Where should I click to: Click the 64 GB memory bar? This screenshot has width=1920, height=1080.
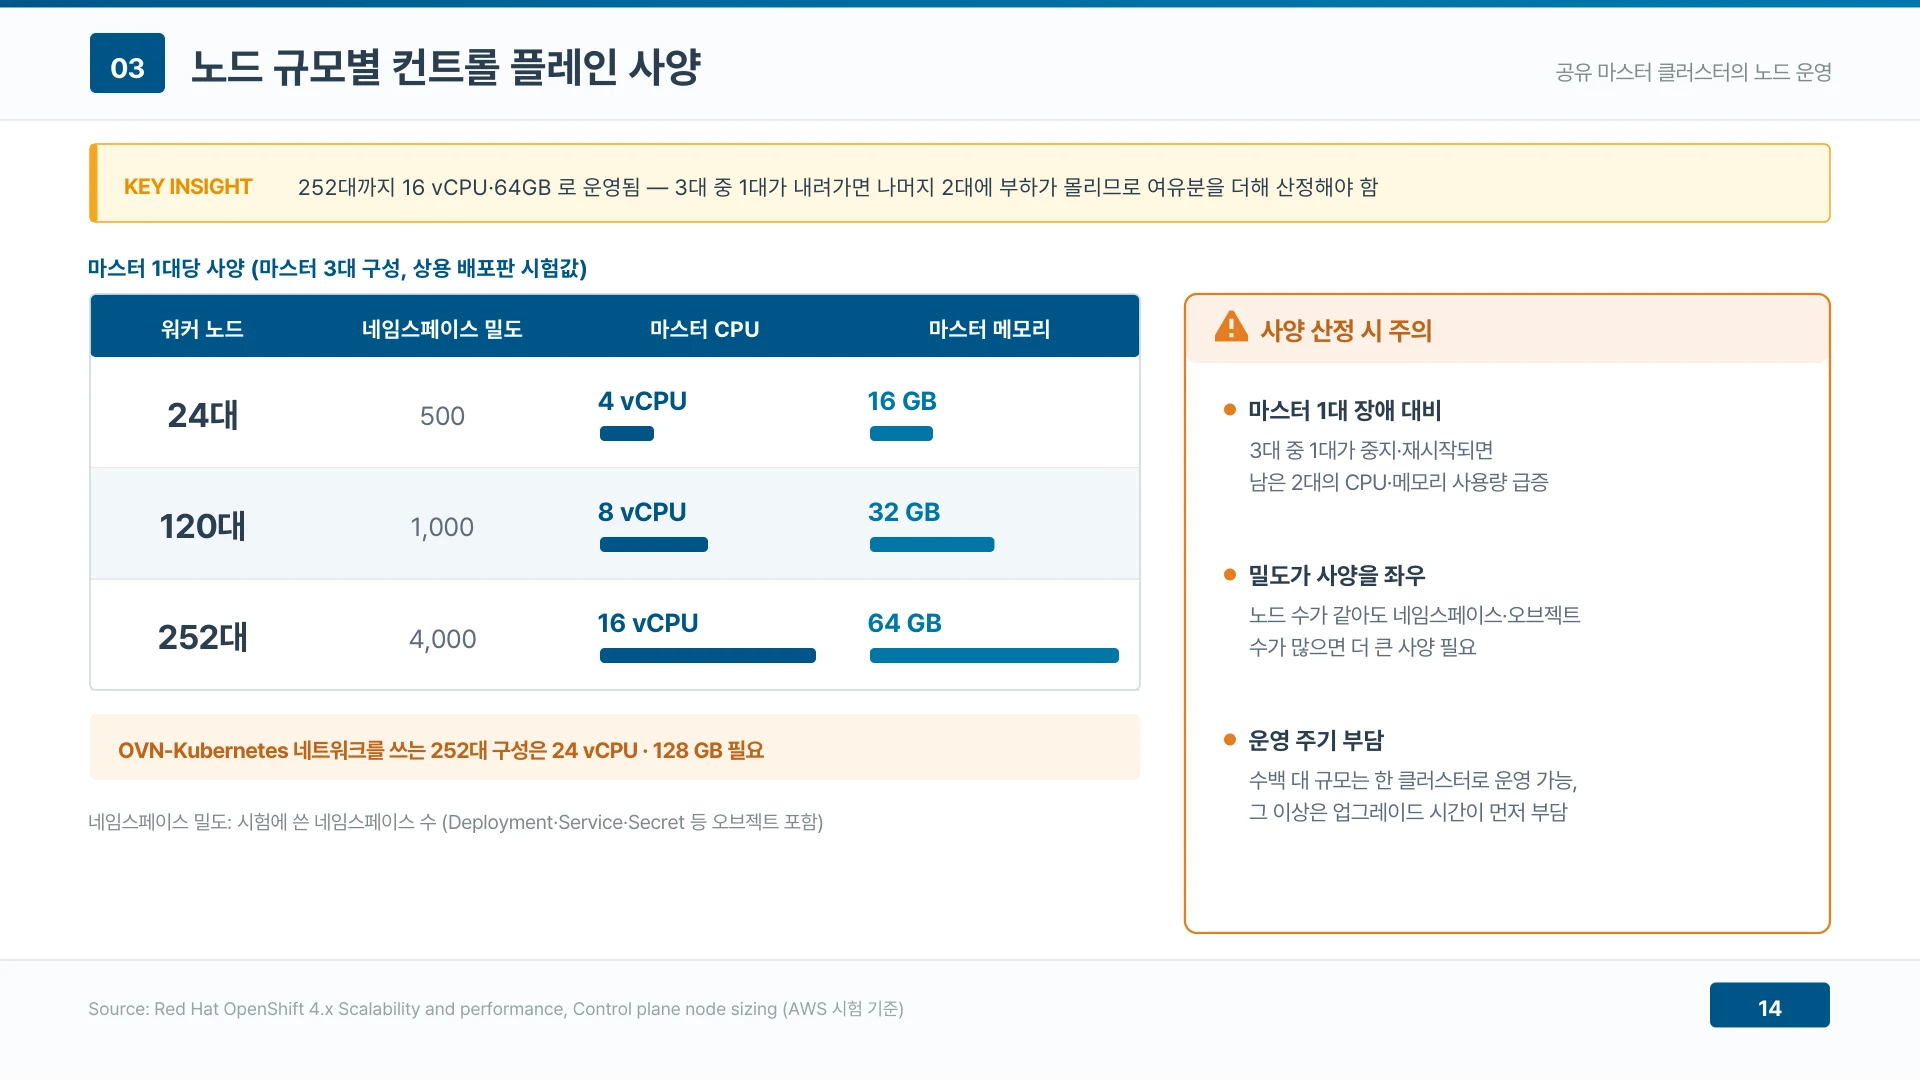point(994,656)
